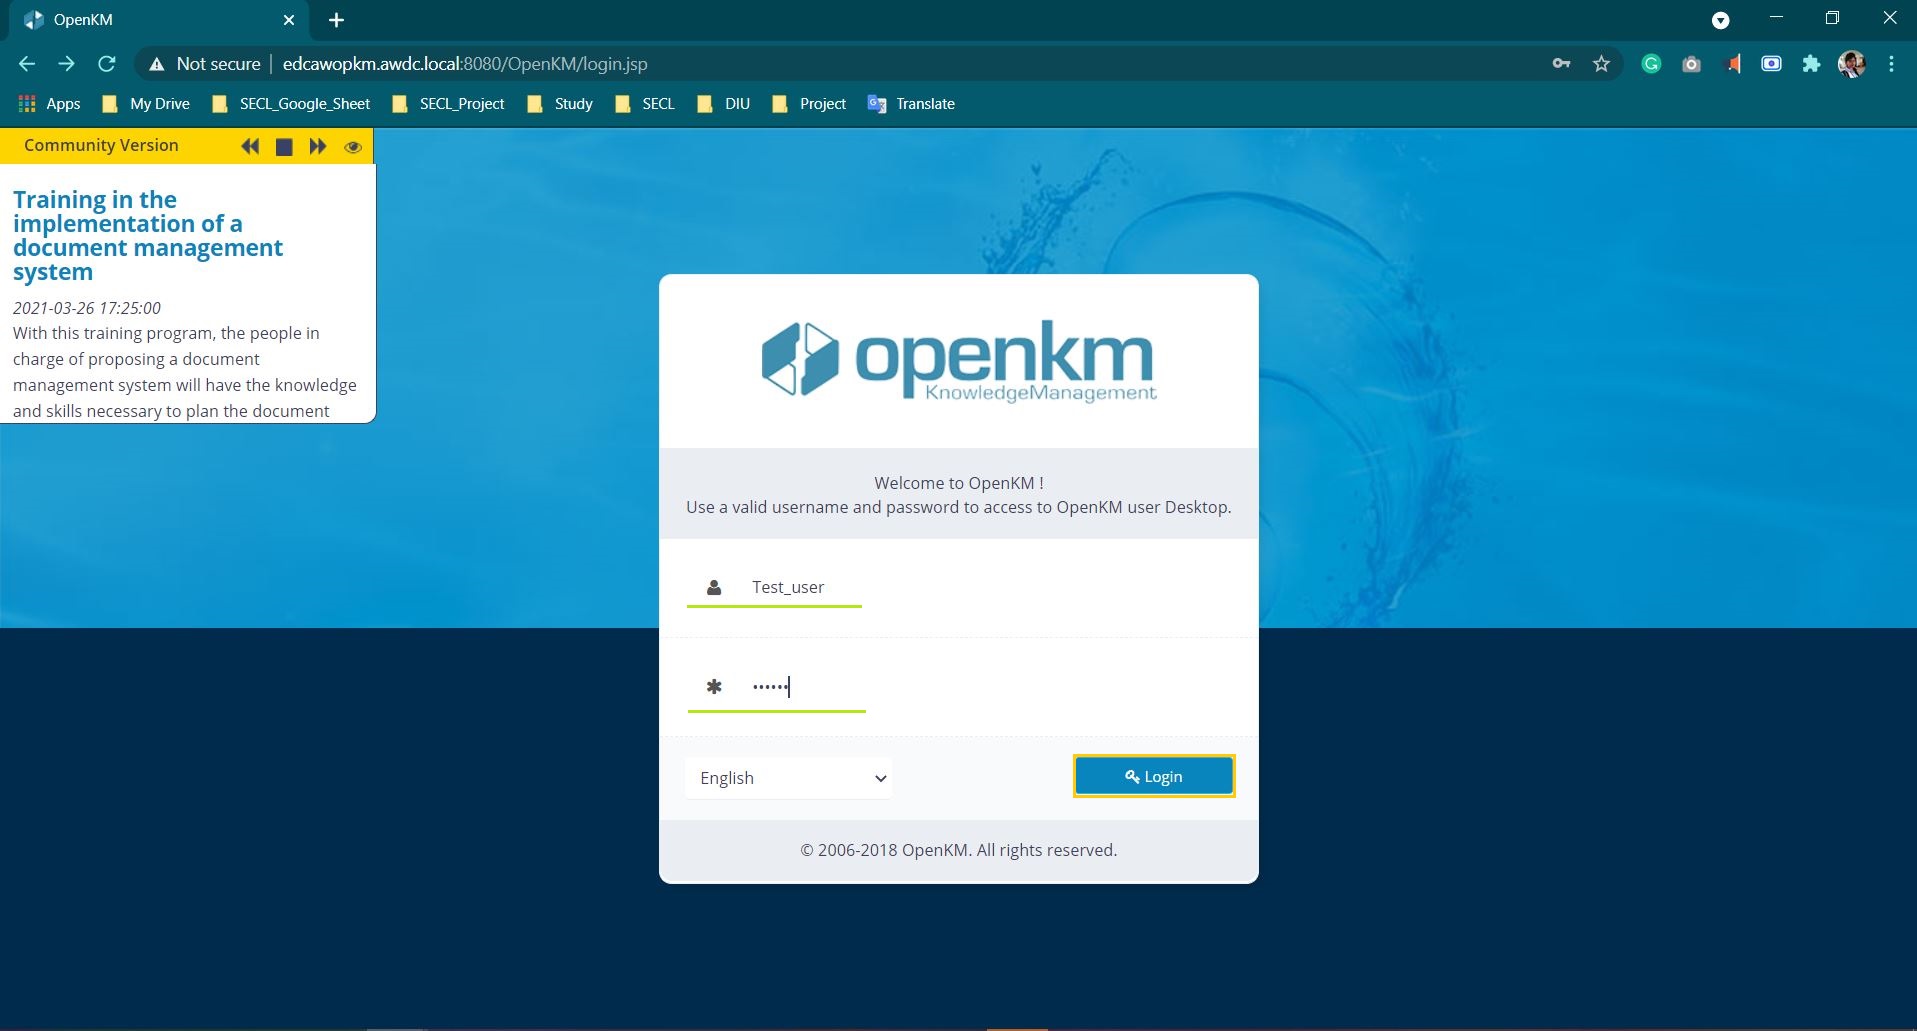The height and width of the screenshot is (1031, 1917).
Task: Open the Study bookmark folder
Action: (559, 104)
